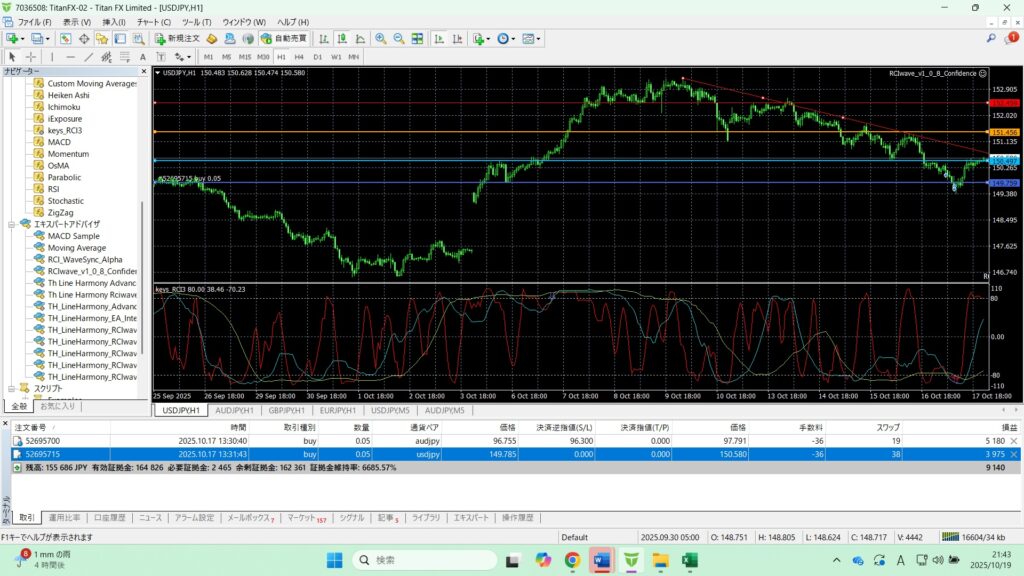Collapse the エキスパートアドバイザ tree node

point(12,225)
